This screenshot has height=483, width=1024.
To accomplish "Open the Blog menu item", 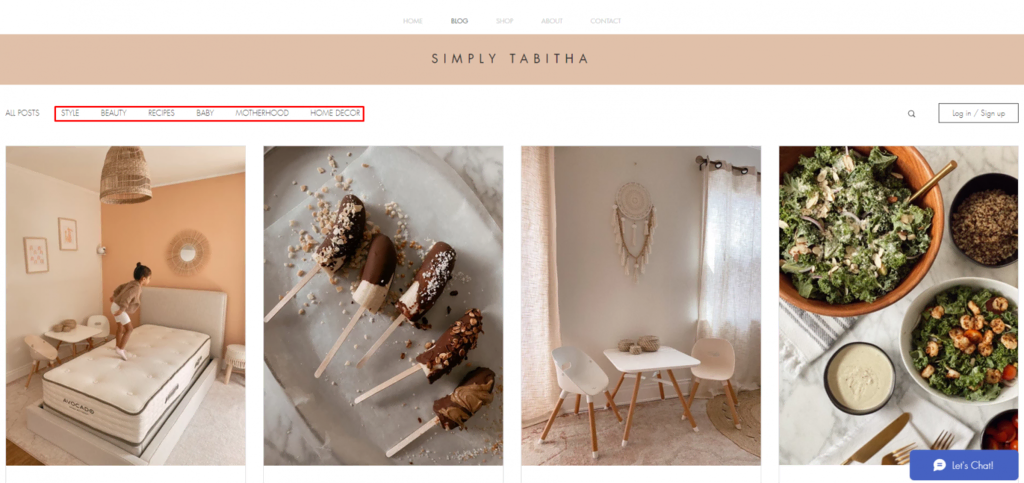I will coord(459,21).
